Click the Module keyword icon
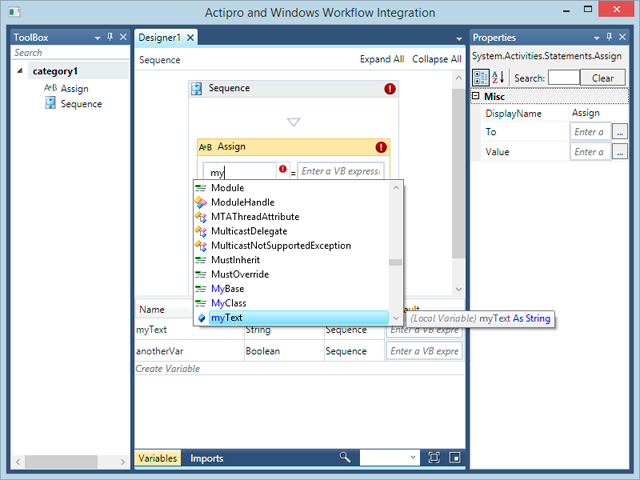 point(200,188)
